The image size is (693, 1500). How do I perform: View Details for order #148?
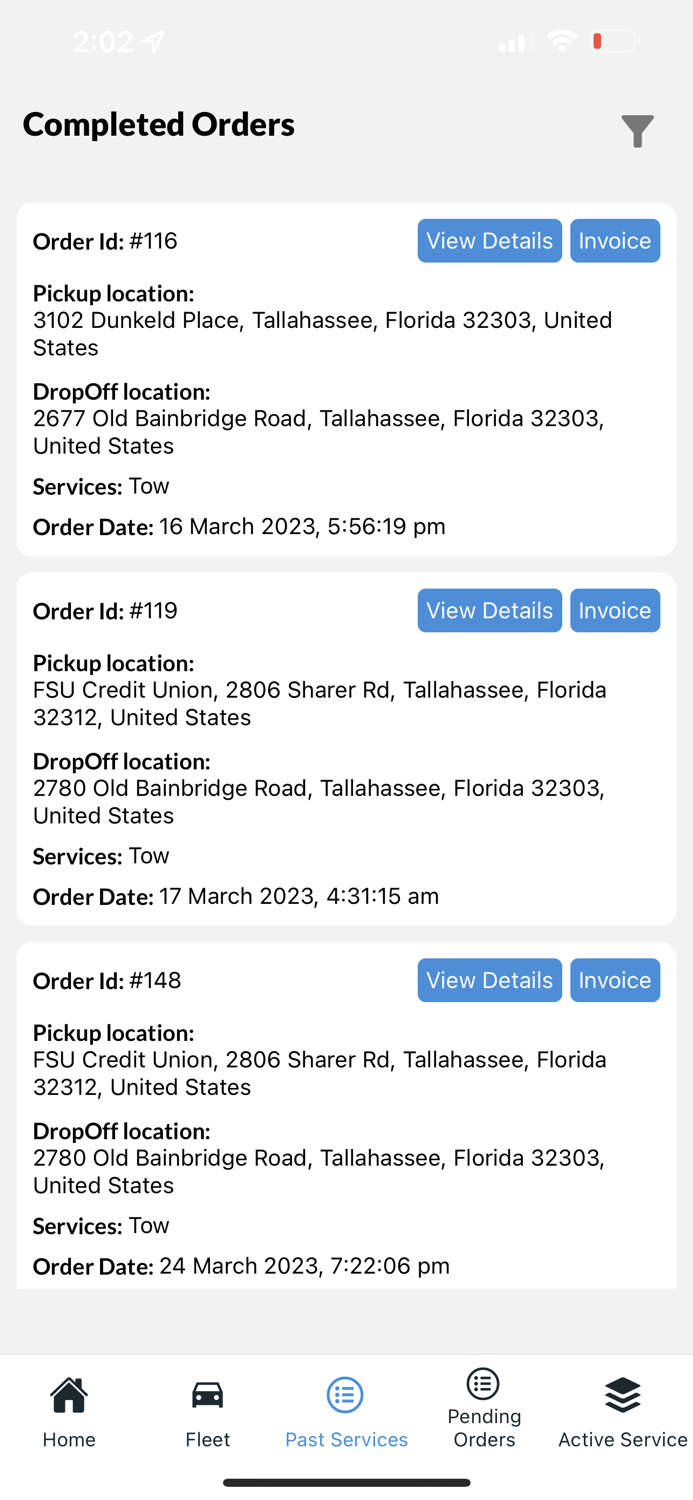pos(489,980)
